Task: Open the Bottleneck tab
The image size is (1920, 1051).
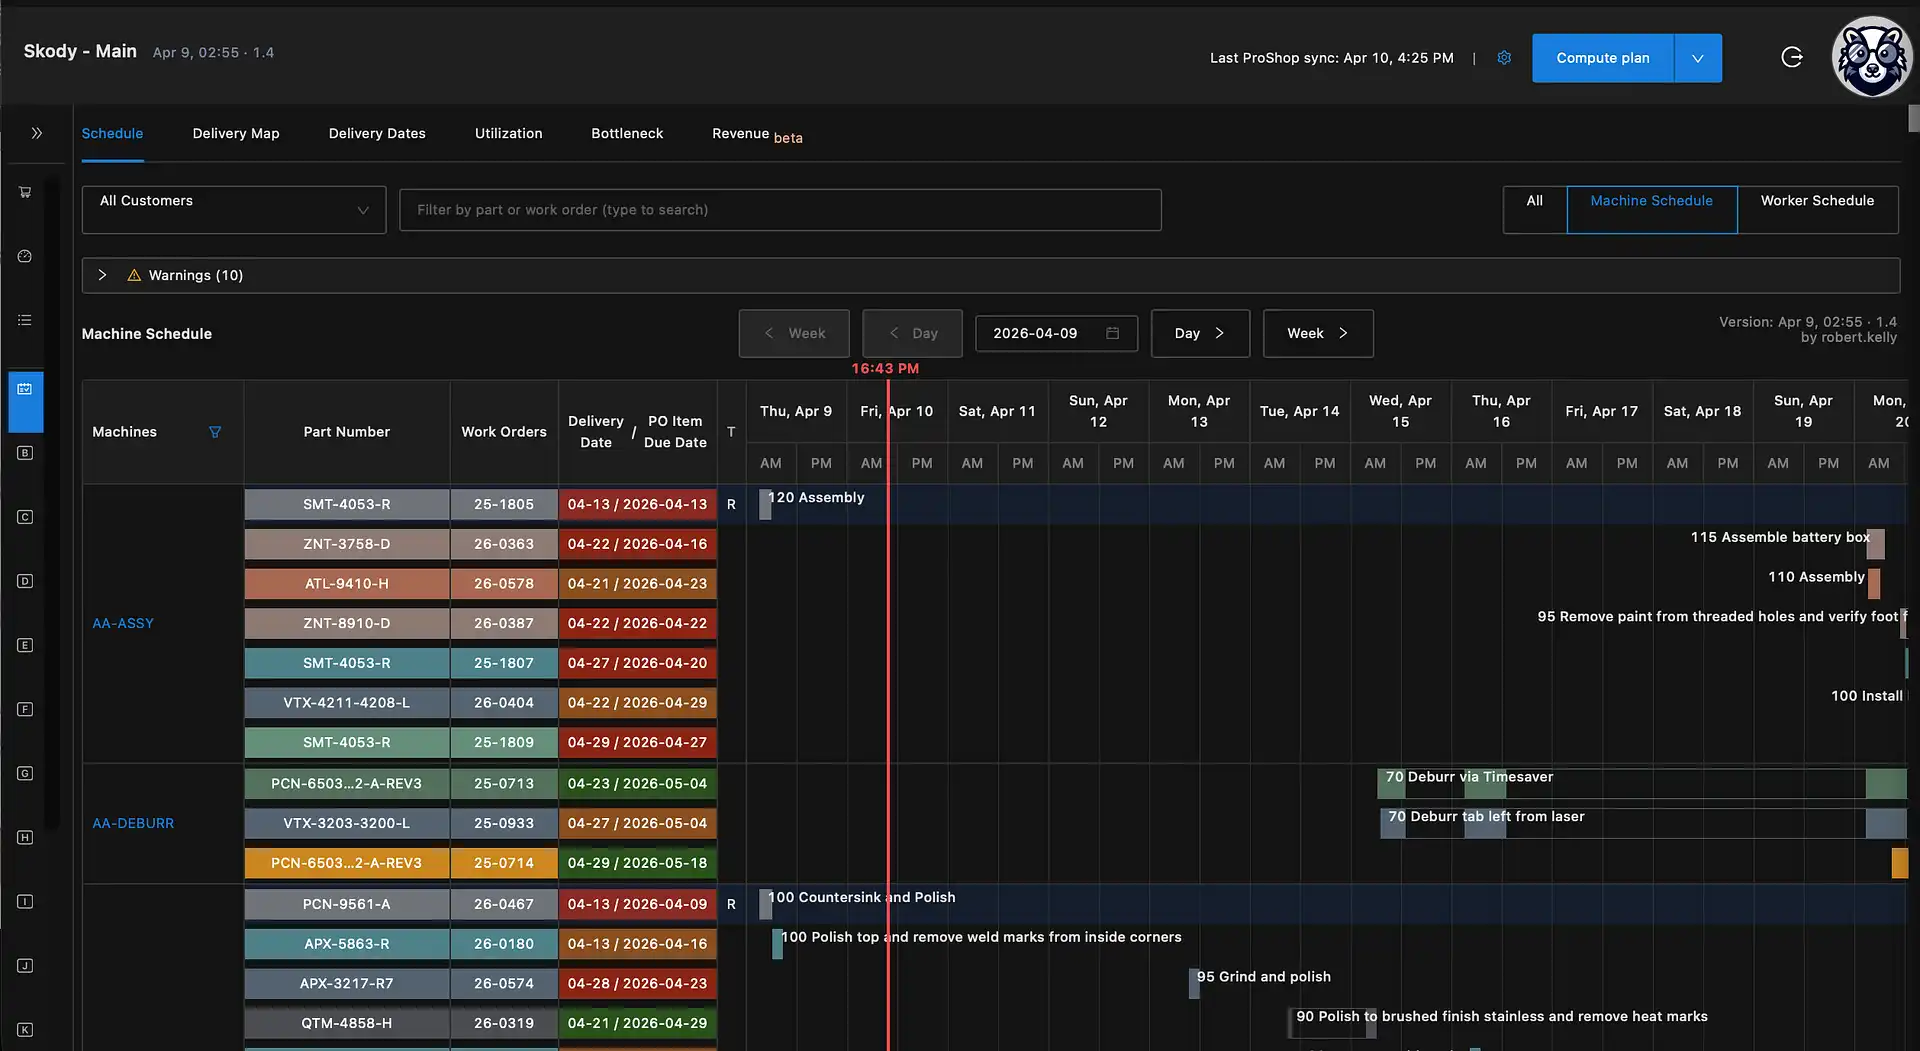Action: [x=627, y=134]
